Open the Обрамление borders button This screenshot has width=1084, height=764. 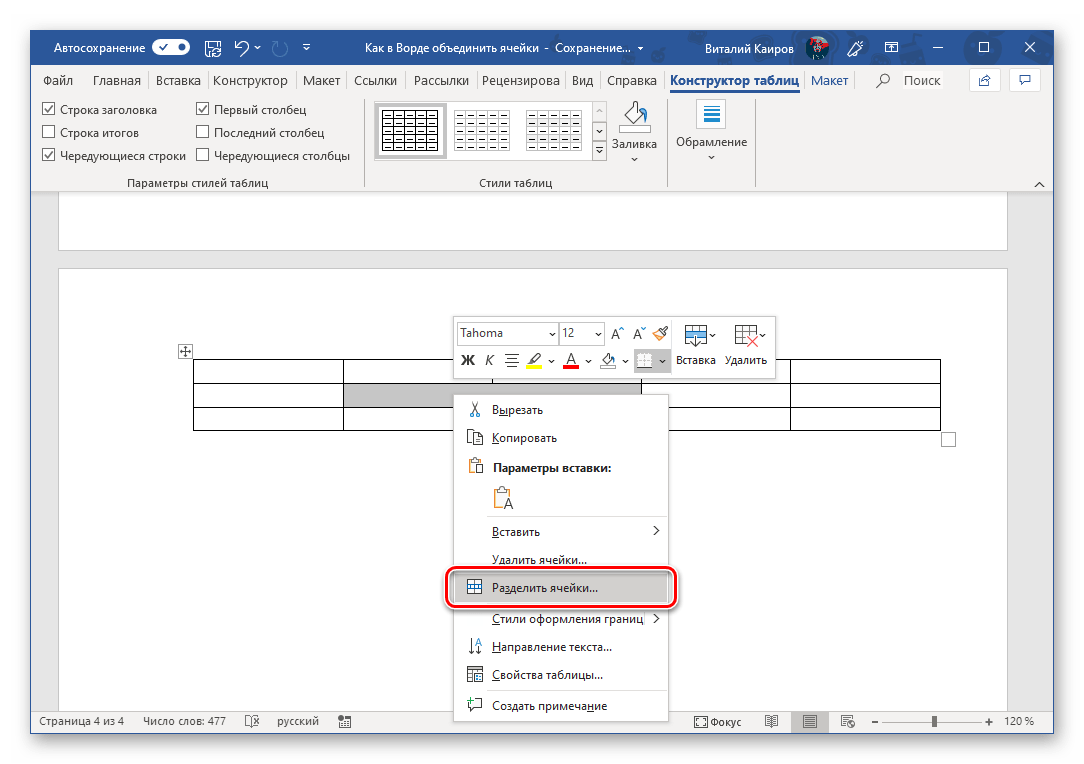711,131
